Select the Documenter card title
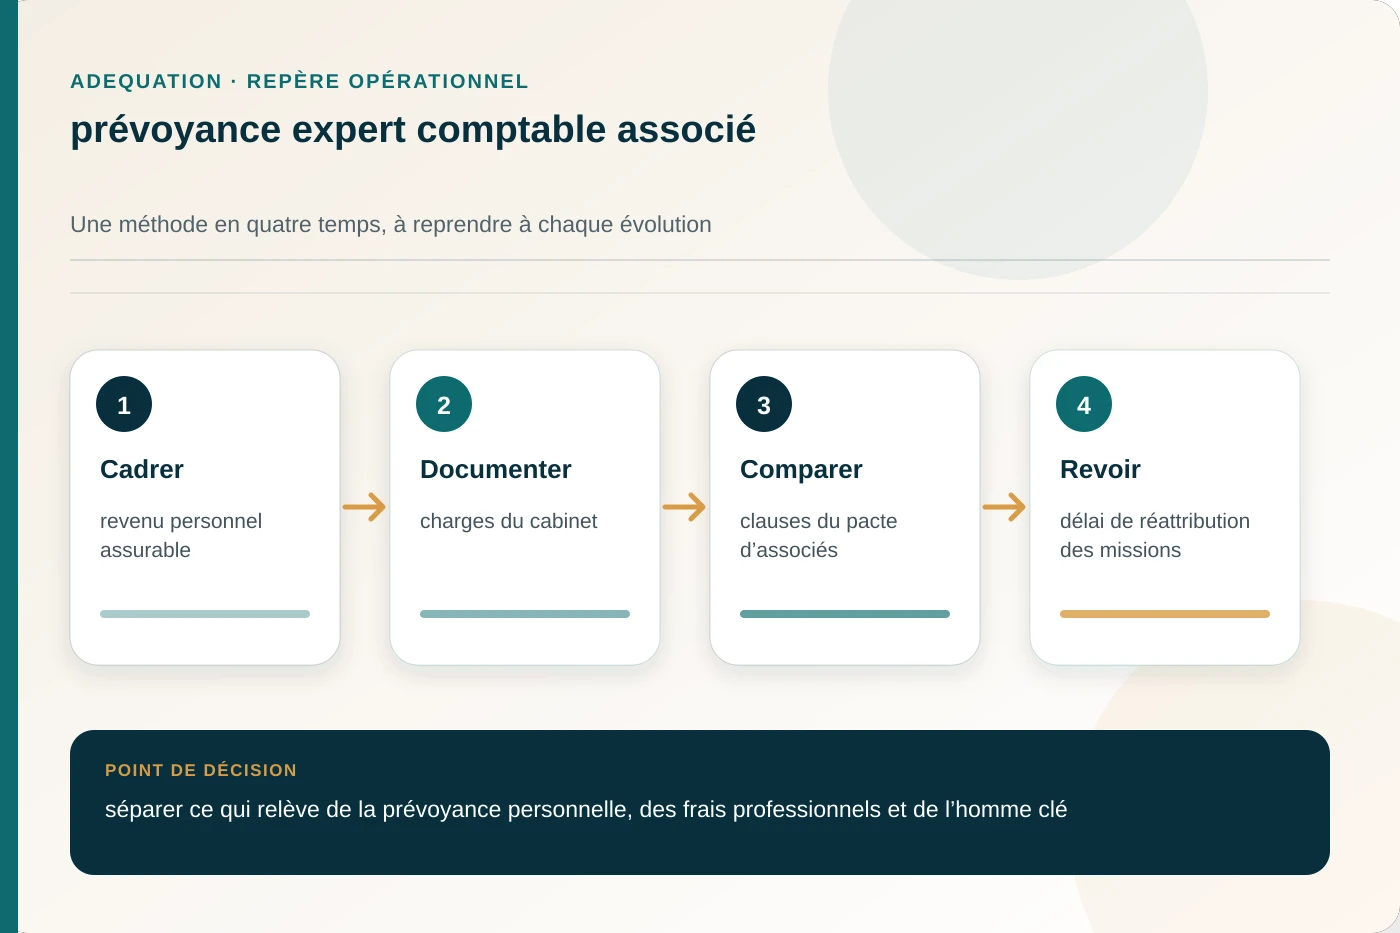The width and height of the screenshot is (1400, 933). [496, 469]
